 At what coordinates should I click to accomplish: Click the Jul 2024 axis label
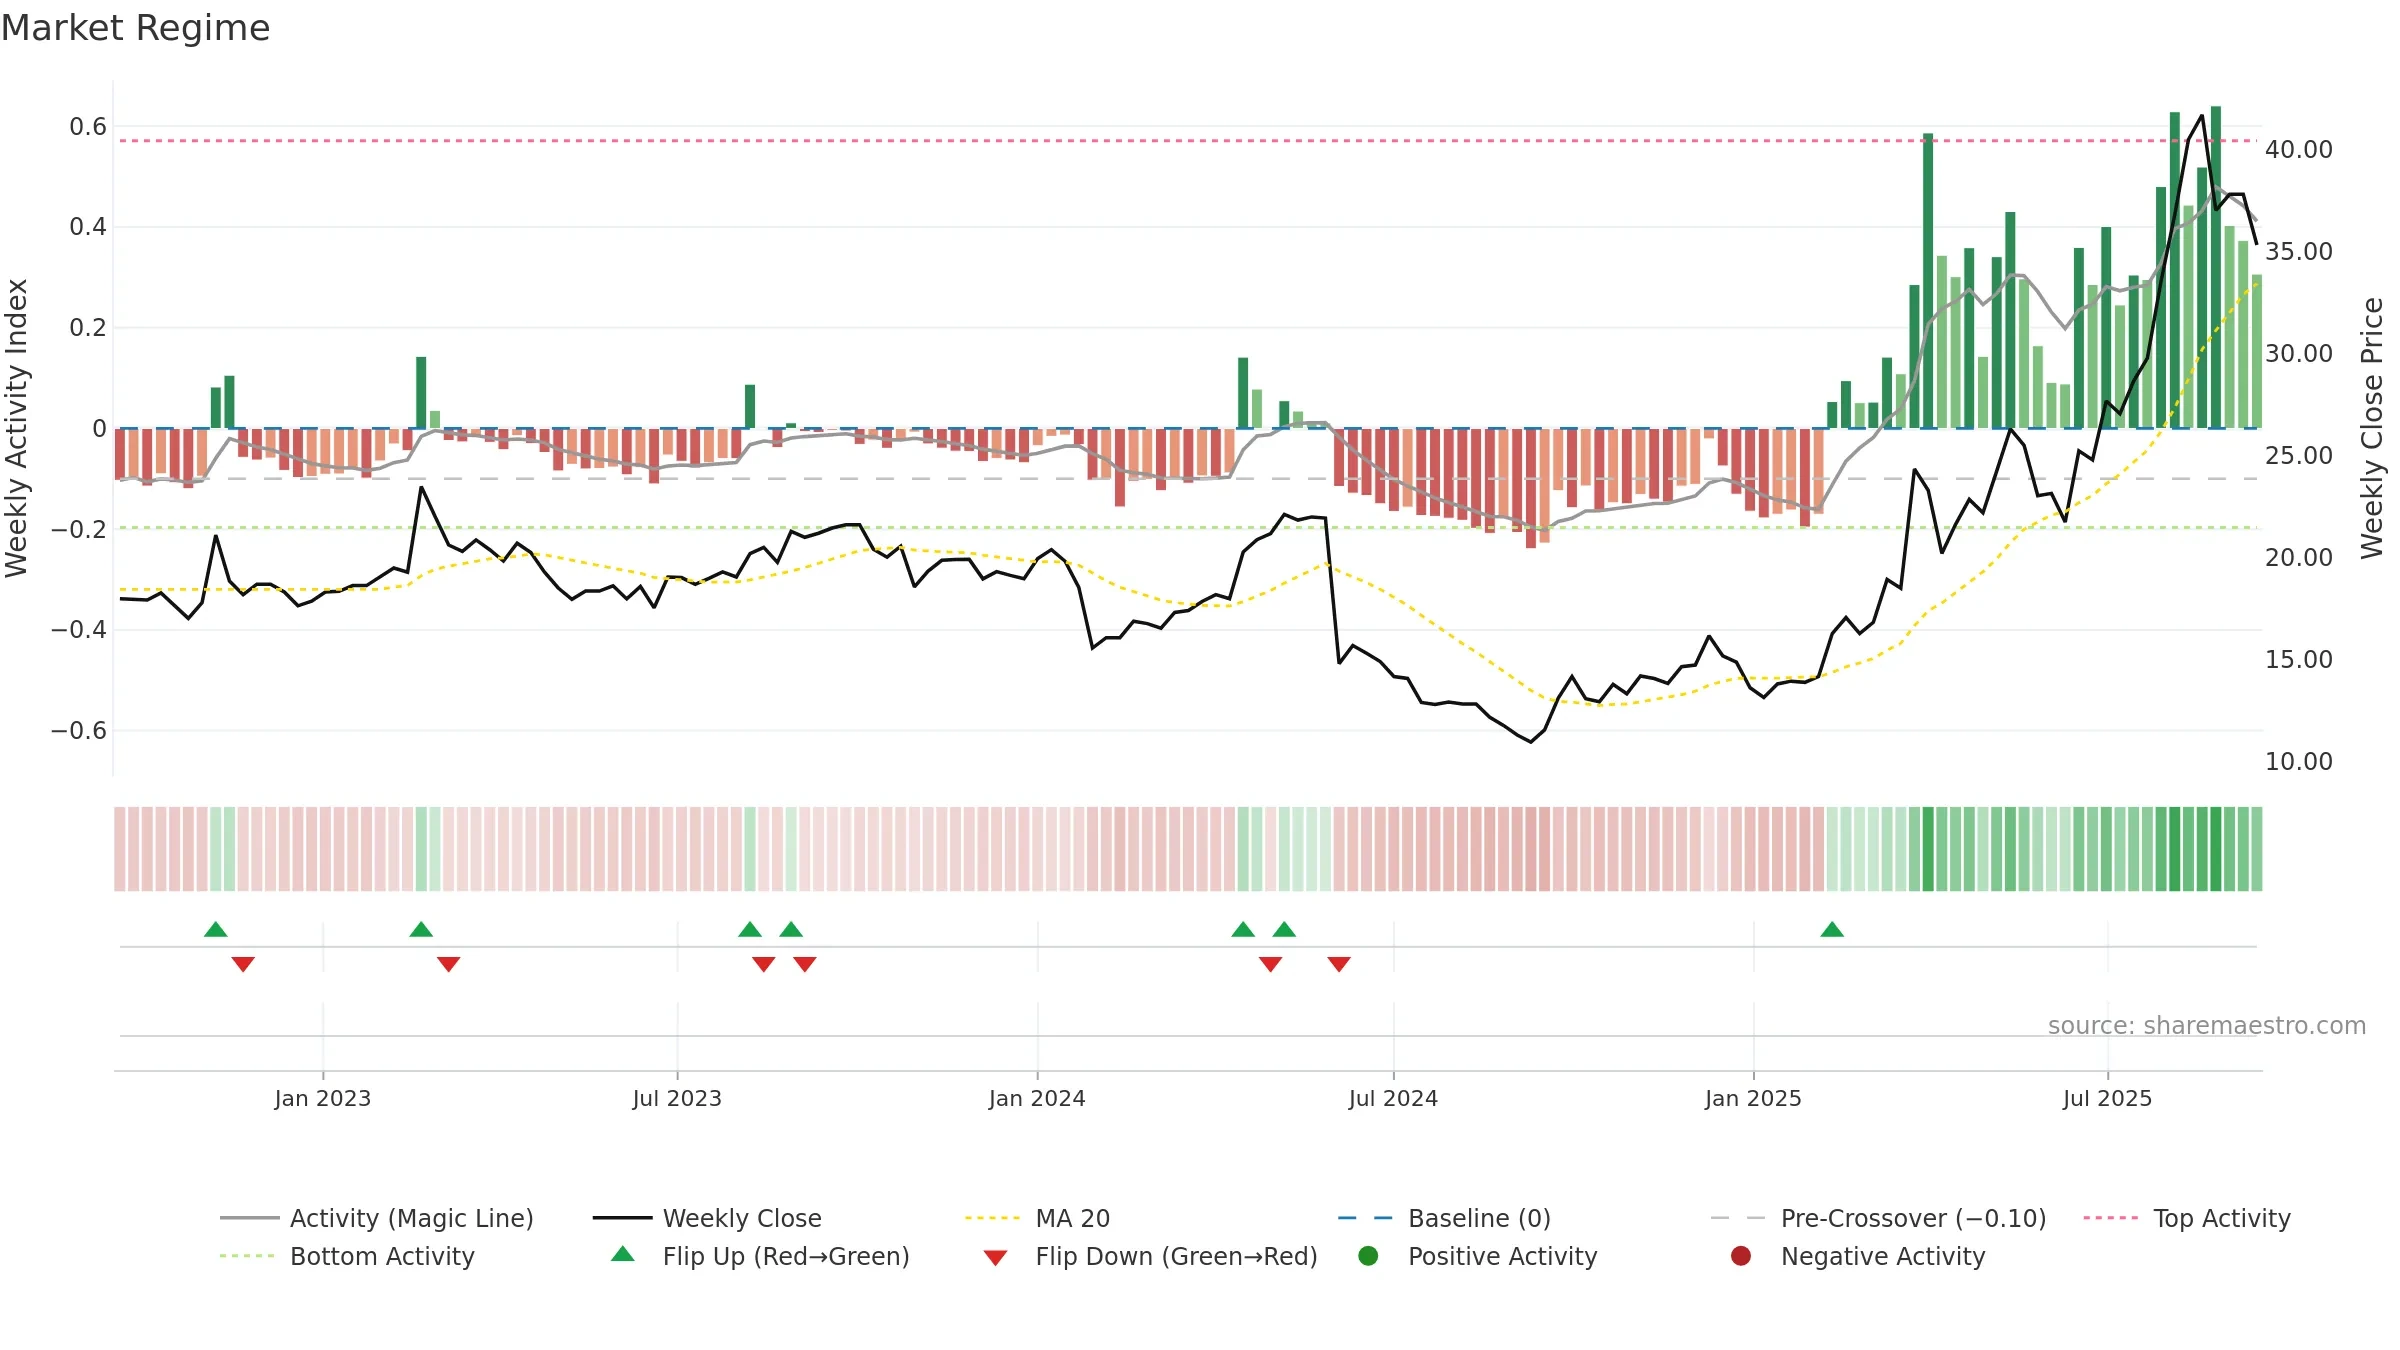(1393, 1098)
